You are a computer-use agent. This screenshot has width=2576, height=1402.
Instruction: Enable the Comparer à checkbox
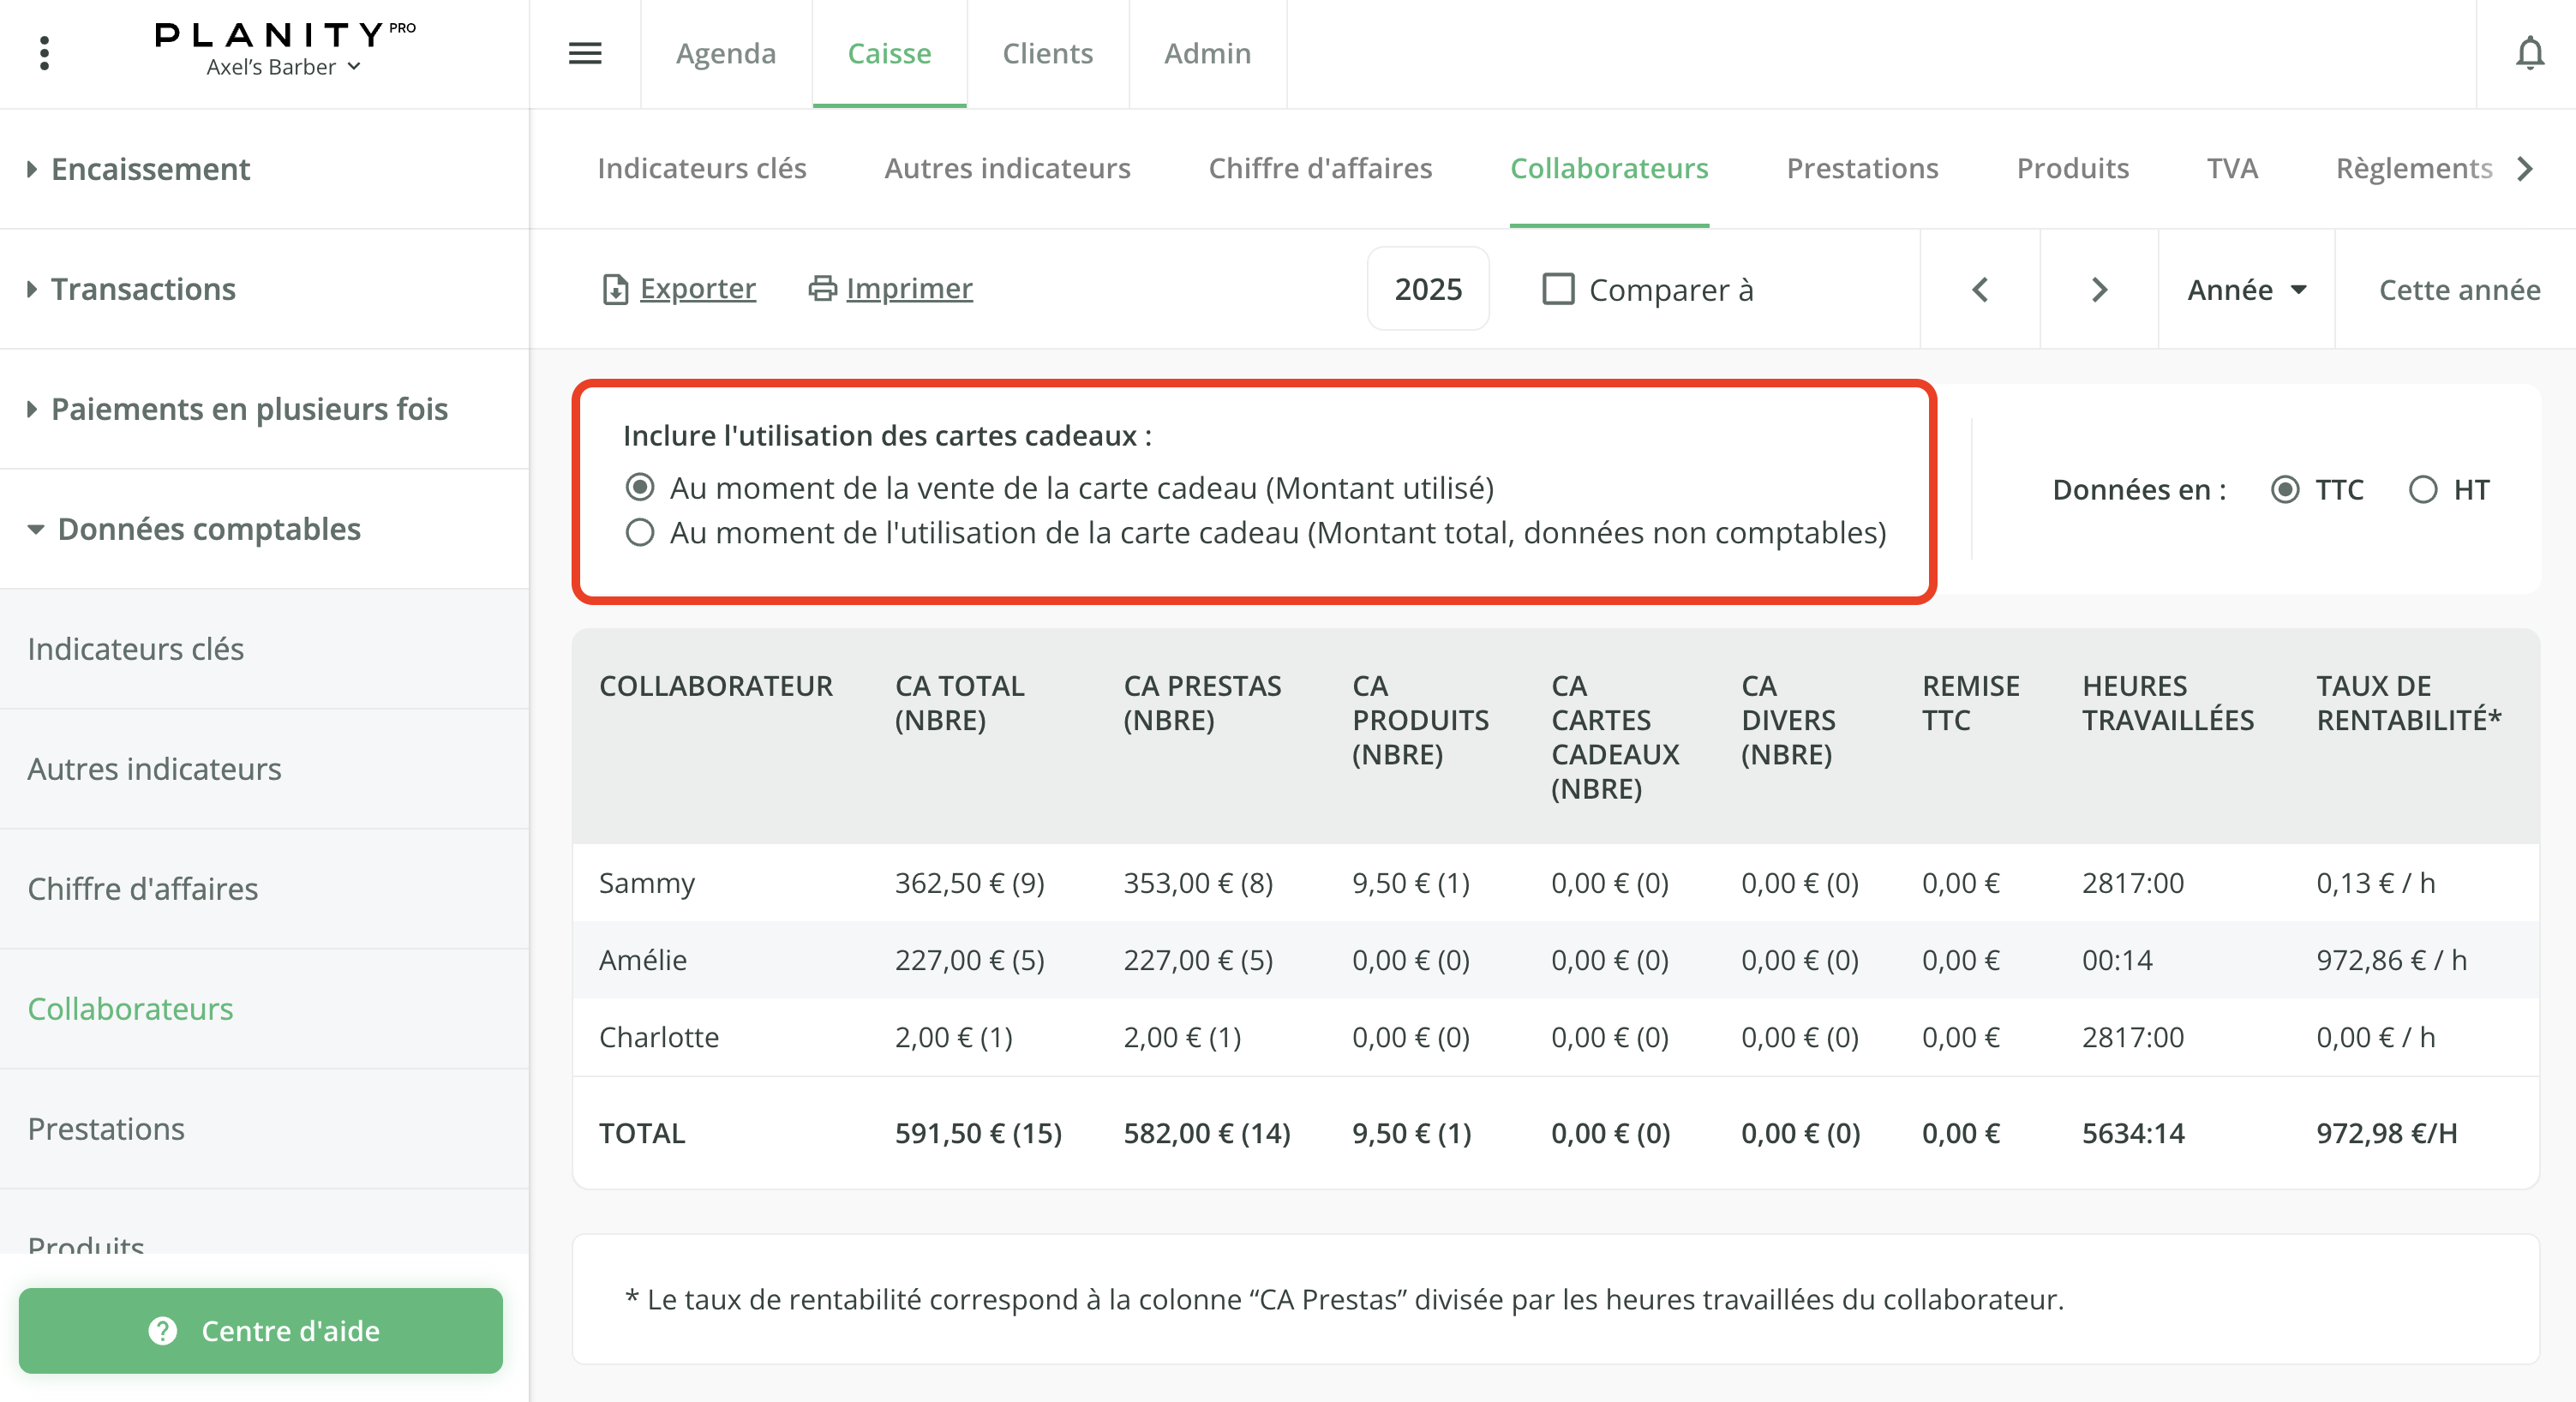click(x=1559, y=290)
